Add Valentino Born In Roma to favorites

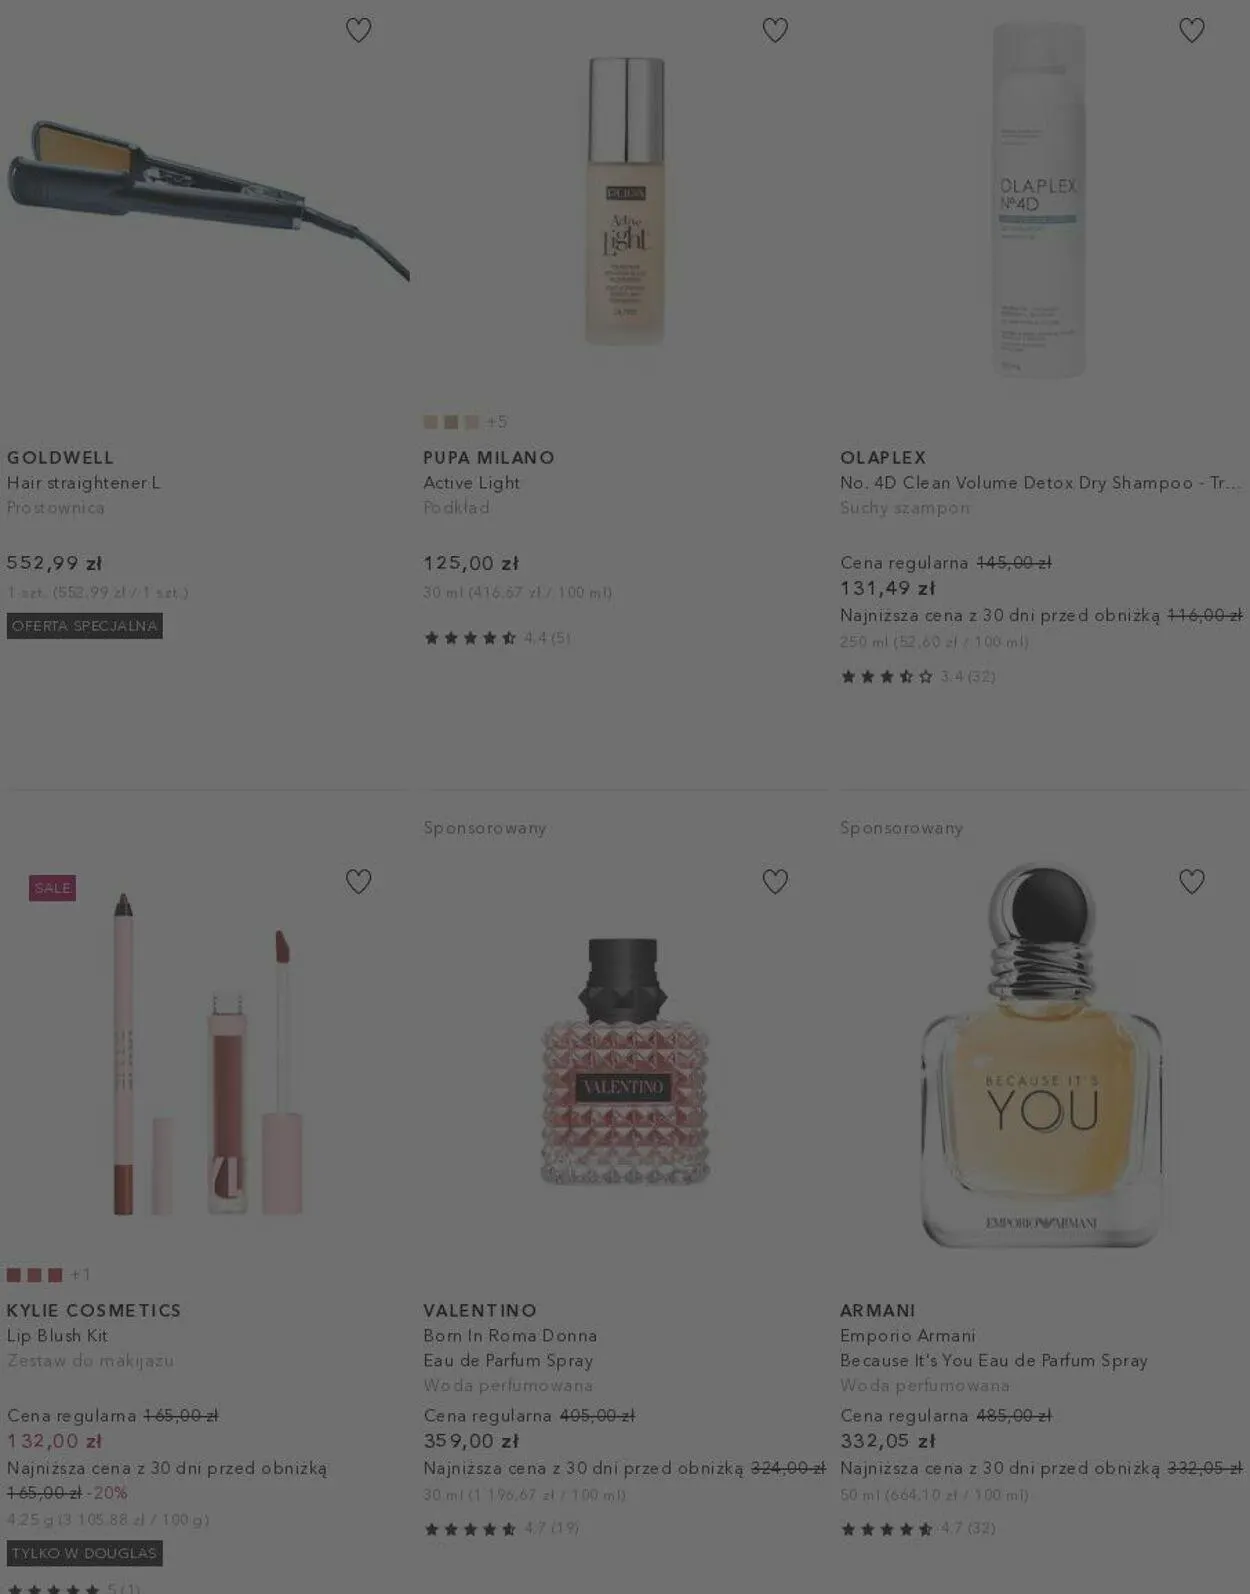tap(775, 881)
